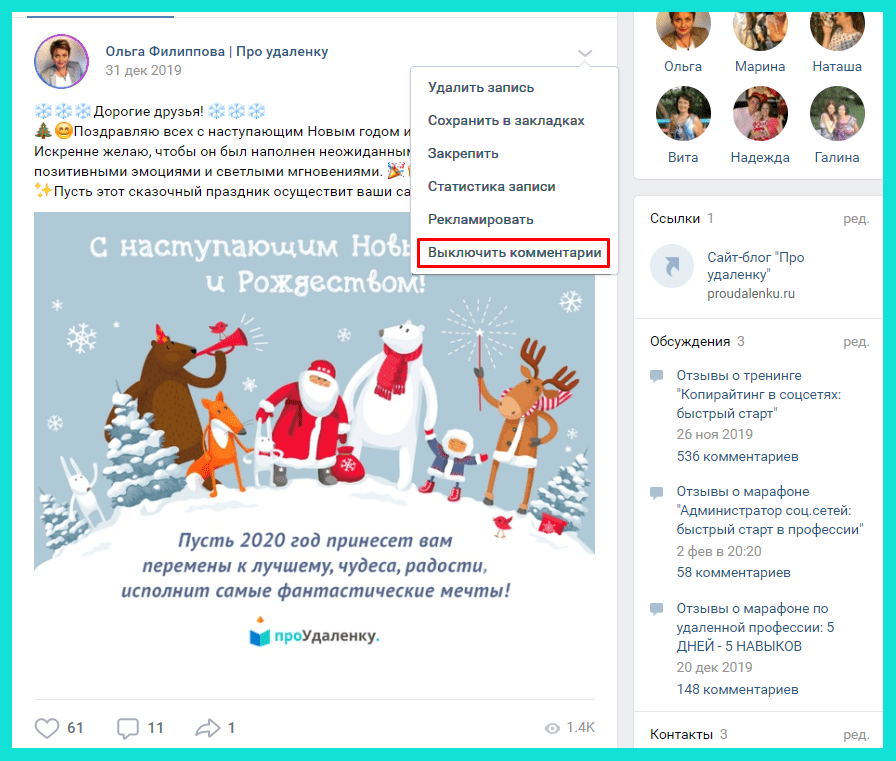Disable comments with Выключить комментарии
Image resolution: width=896 pixels, height=761 pixels.
[x=514, y=253]
